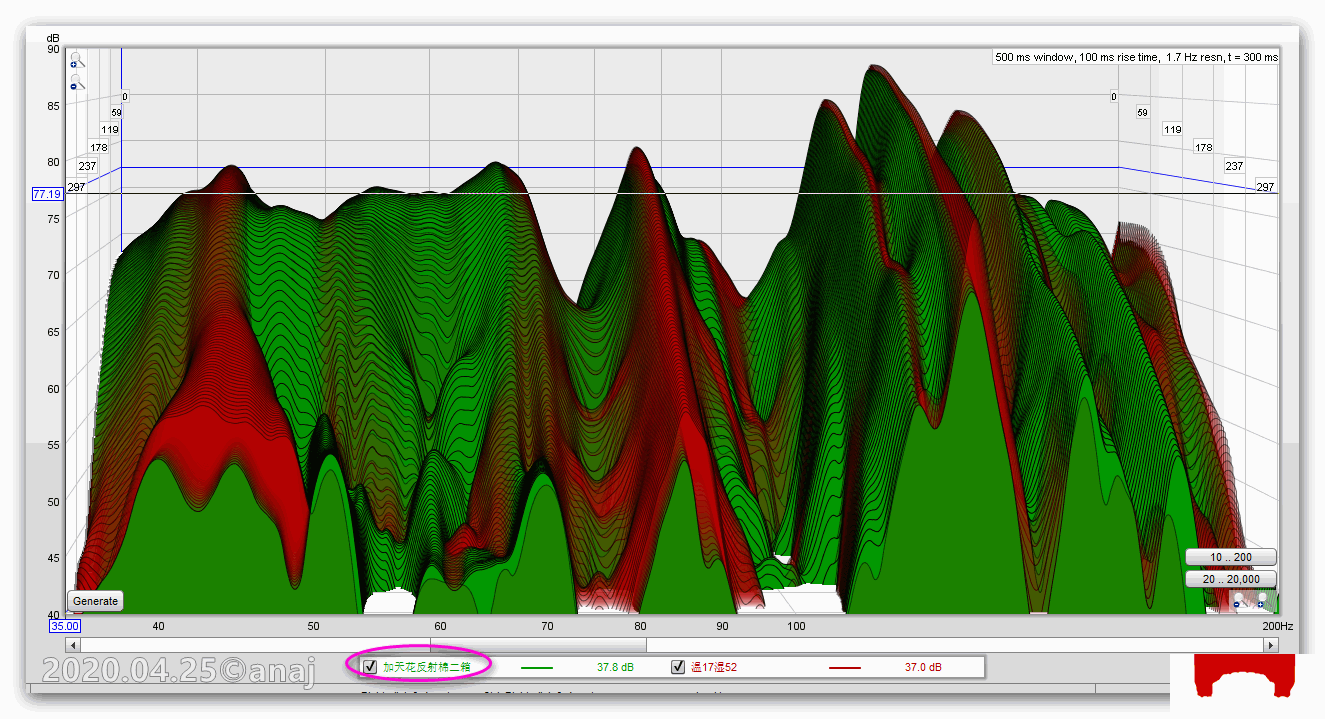
Task: Set frequency range to 20 .. 20,000
Action: [x=1230, y=579]
